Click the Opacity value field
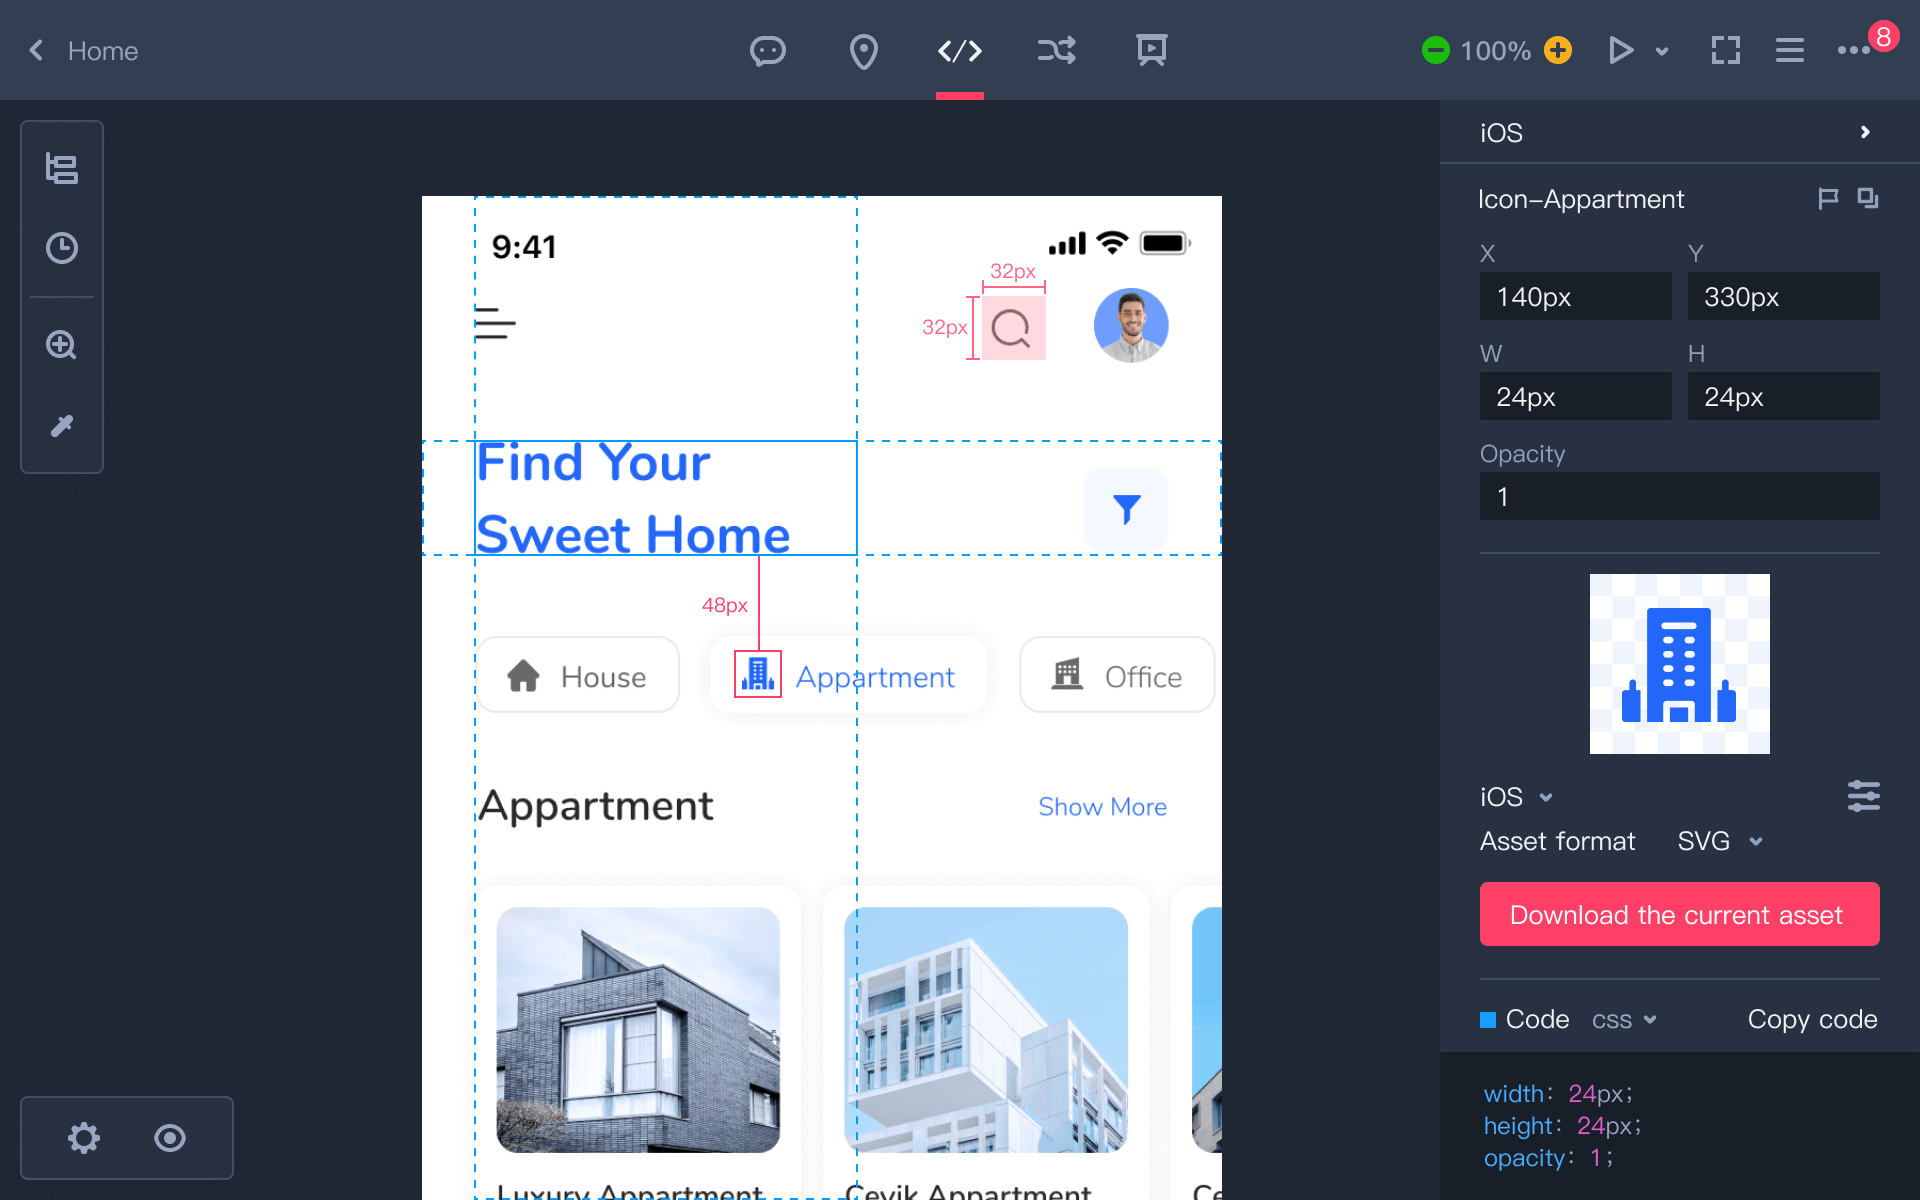The height and width of the screenshot is (1200, 1920). point(1680,496)
